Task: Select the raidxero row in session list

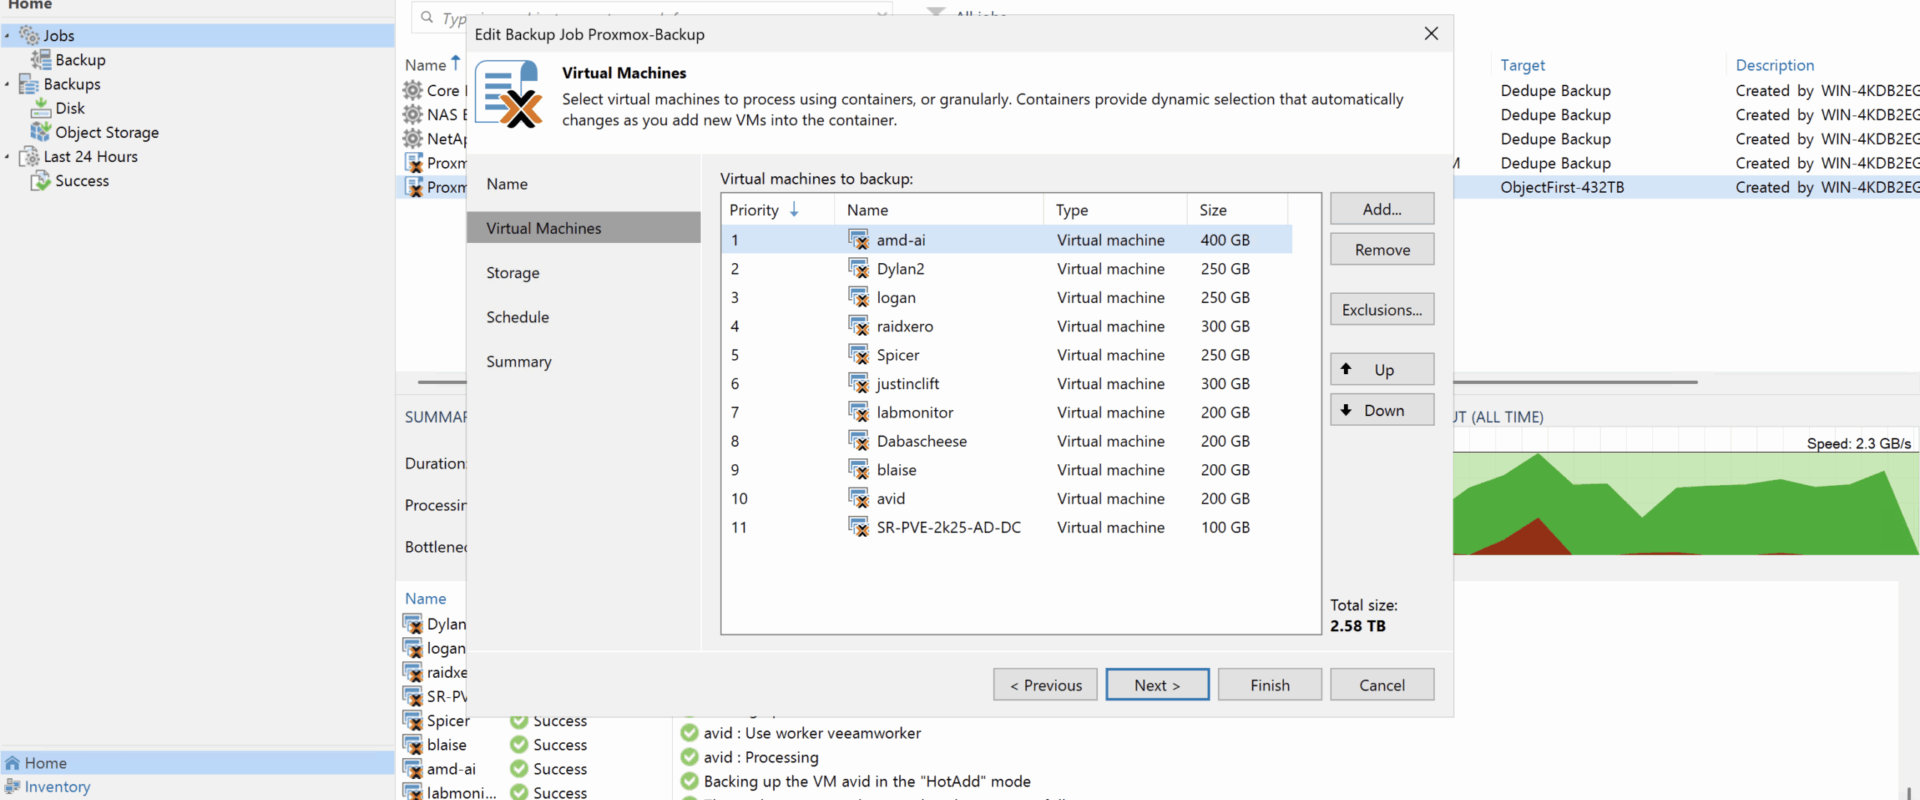Action: (x=436, y=672)
